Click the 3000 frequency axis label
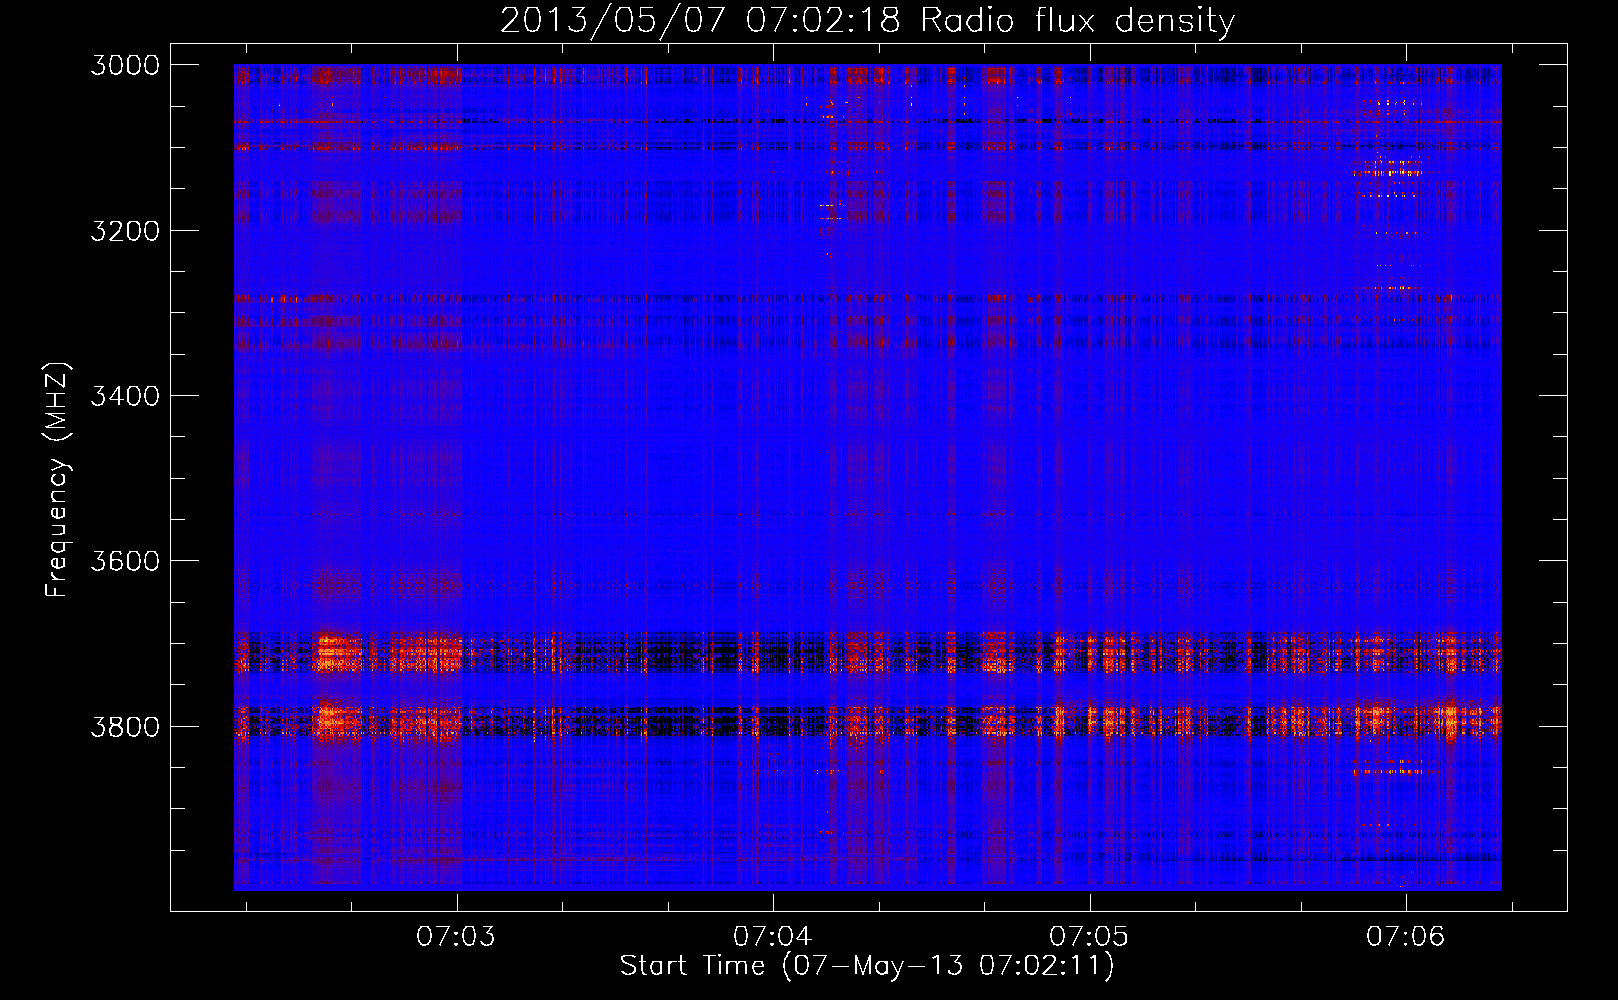Viewport: 1618px width, 1000px height. [x=125, y=65]
